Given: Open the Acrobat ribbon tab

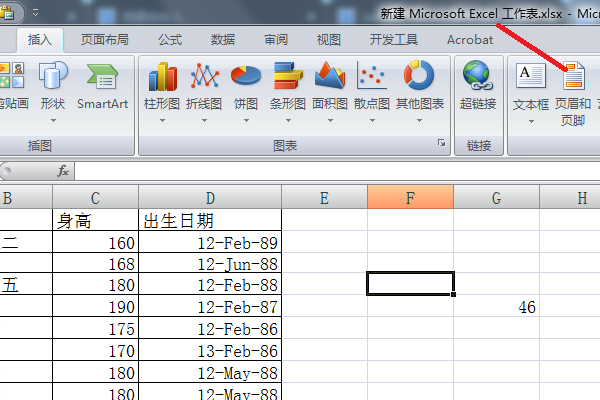Looking at the screenshot, I should [x=470, y=40].
